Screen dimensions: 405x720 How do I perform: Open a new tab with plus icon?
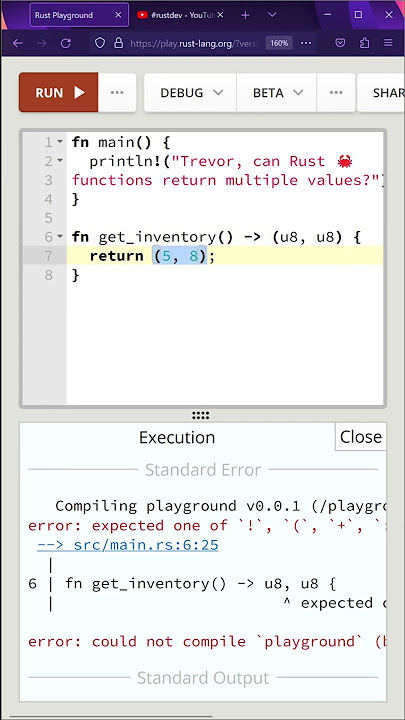(245, 15)
